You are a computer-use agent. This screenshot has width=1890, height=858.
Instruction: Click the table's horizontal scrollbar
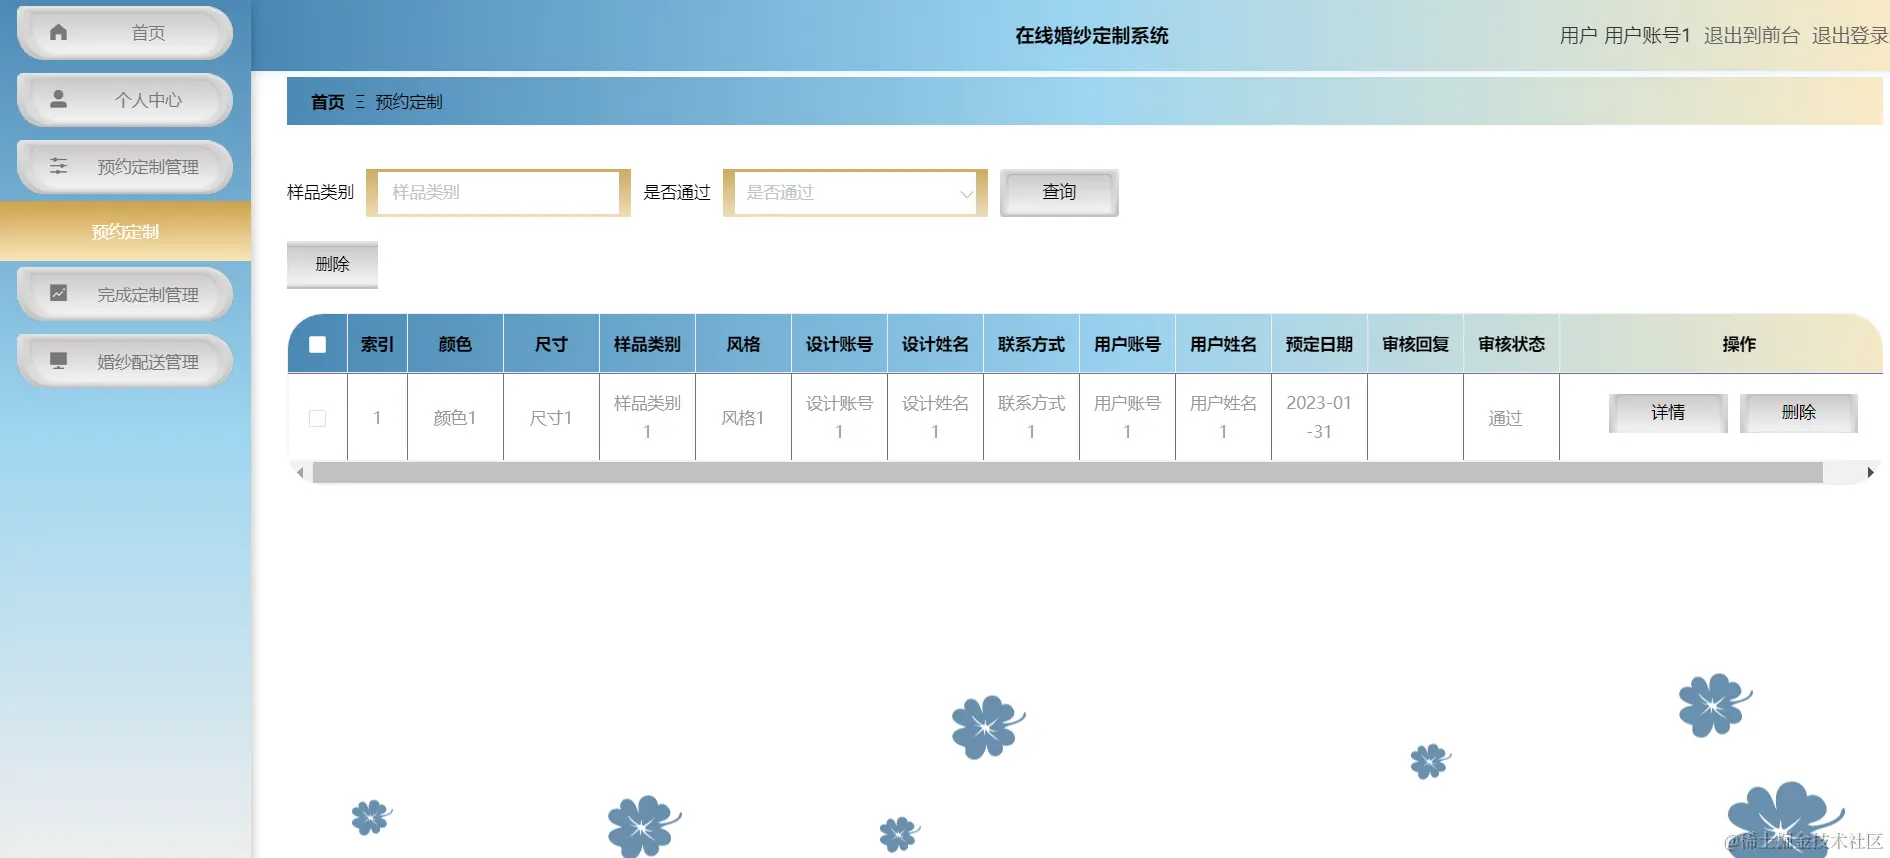coord(1067,472)
